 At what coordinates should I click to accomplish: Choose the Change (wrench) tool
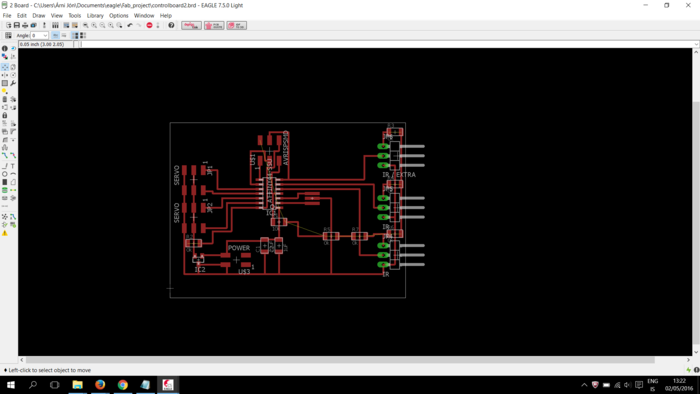[13, 83]
